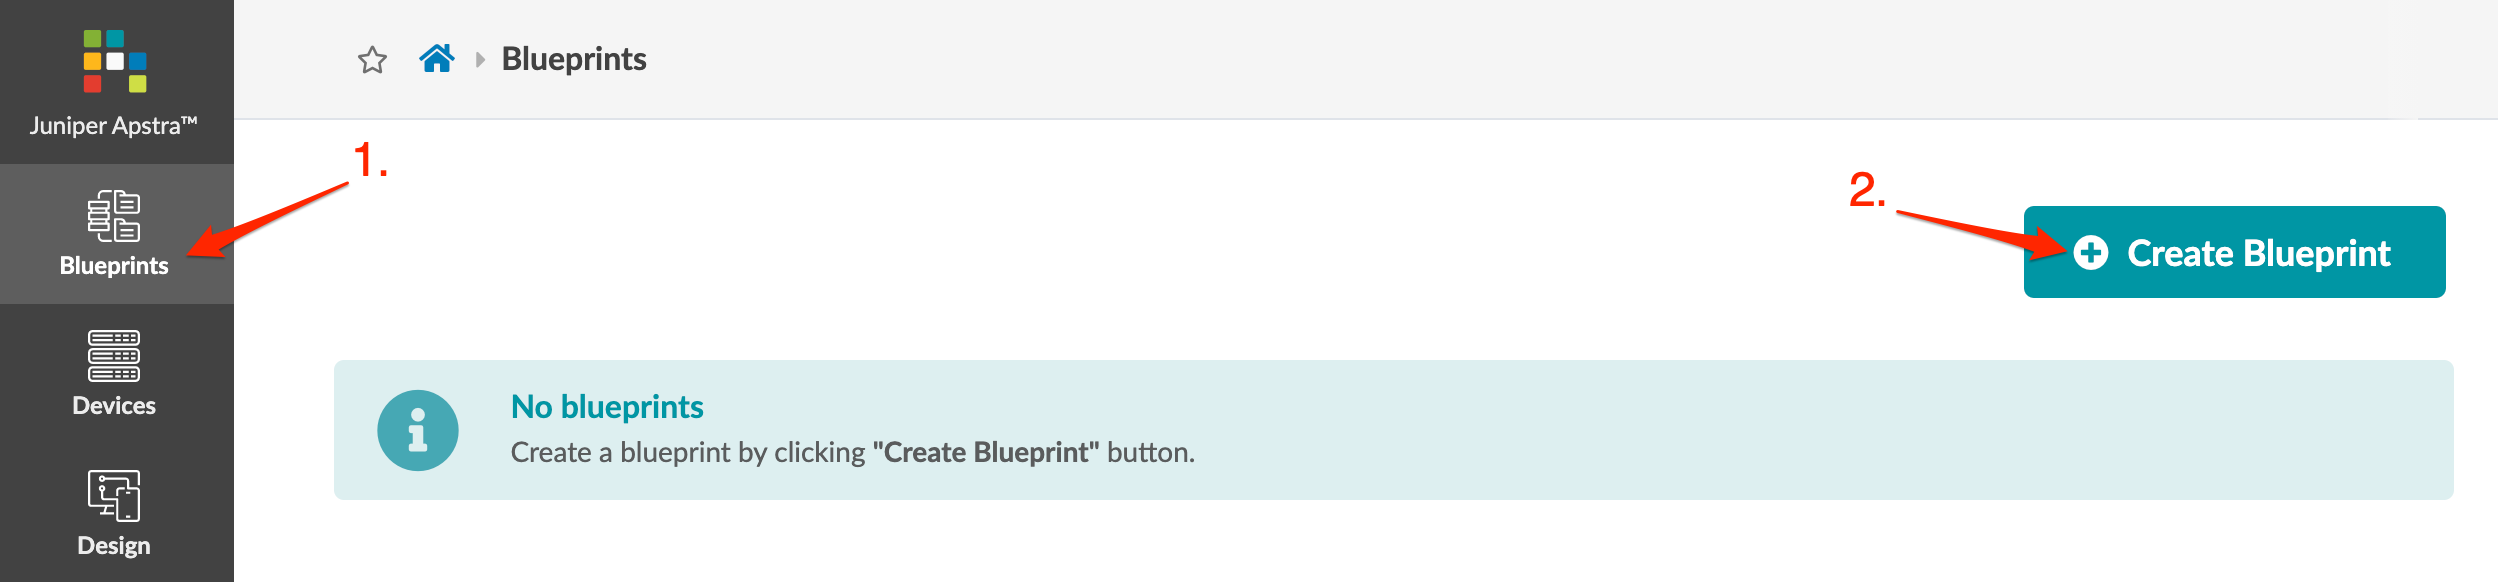Viewport: 2498px width, 582px height.
Task: Click the Juniper Apstra colored squares logo
Action: 115,61
